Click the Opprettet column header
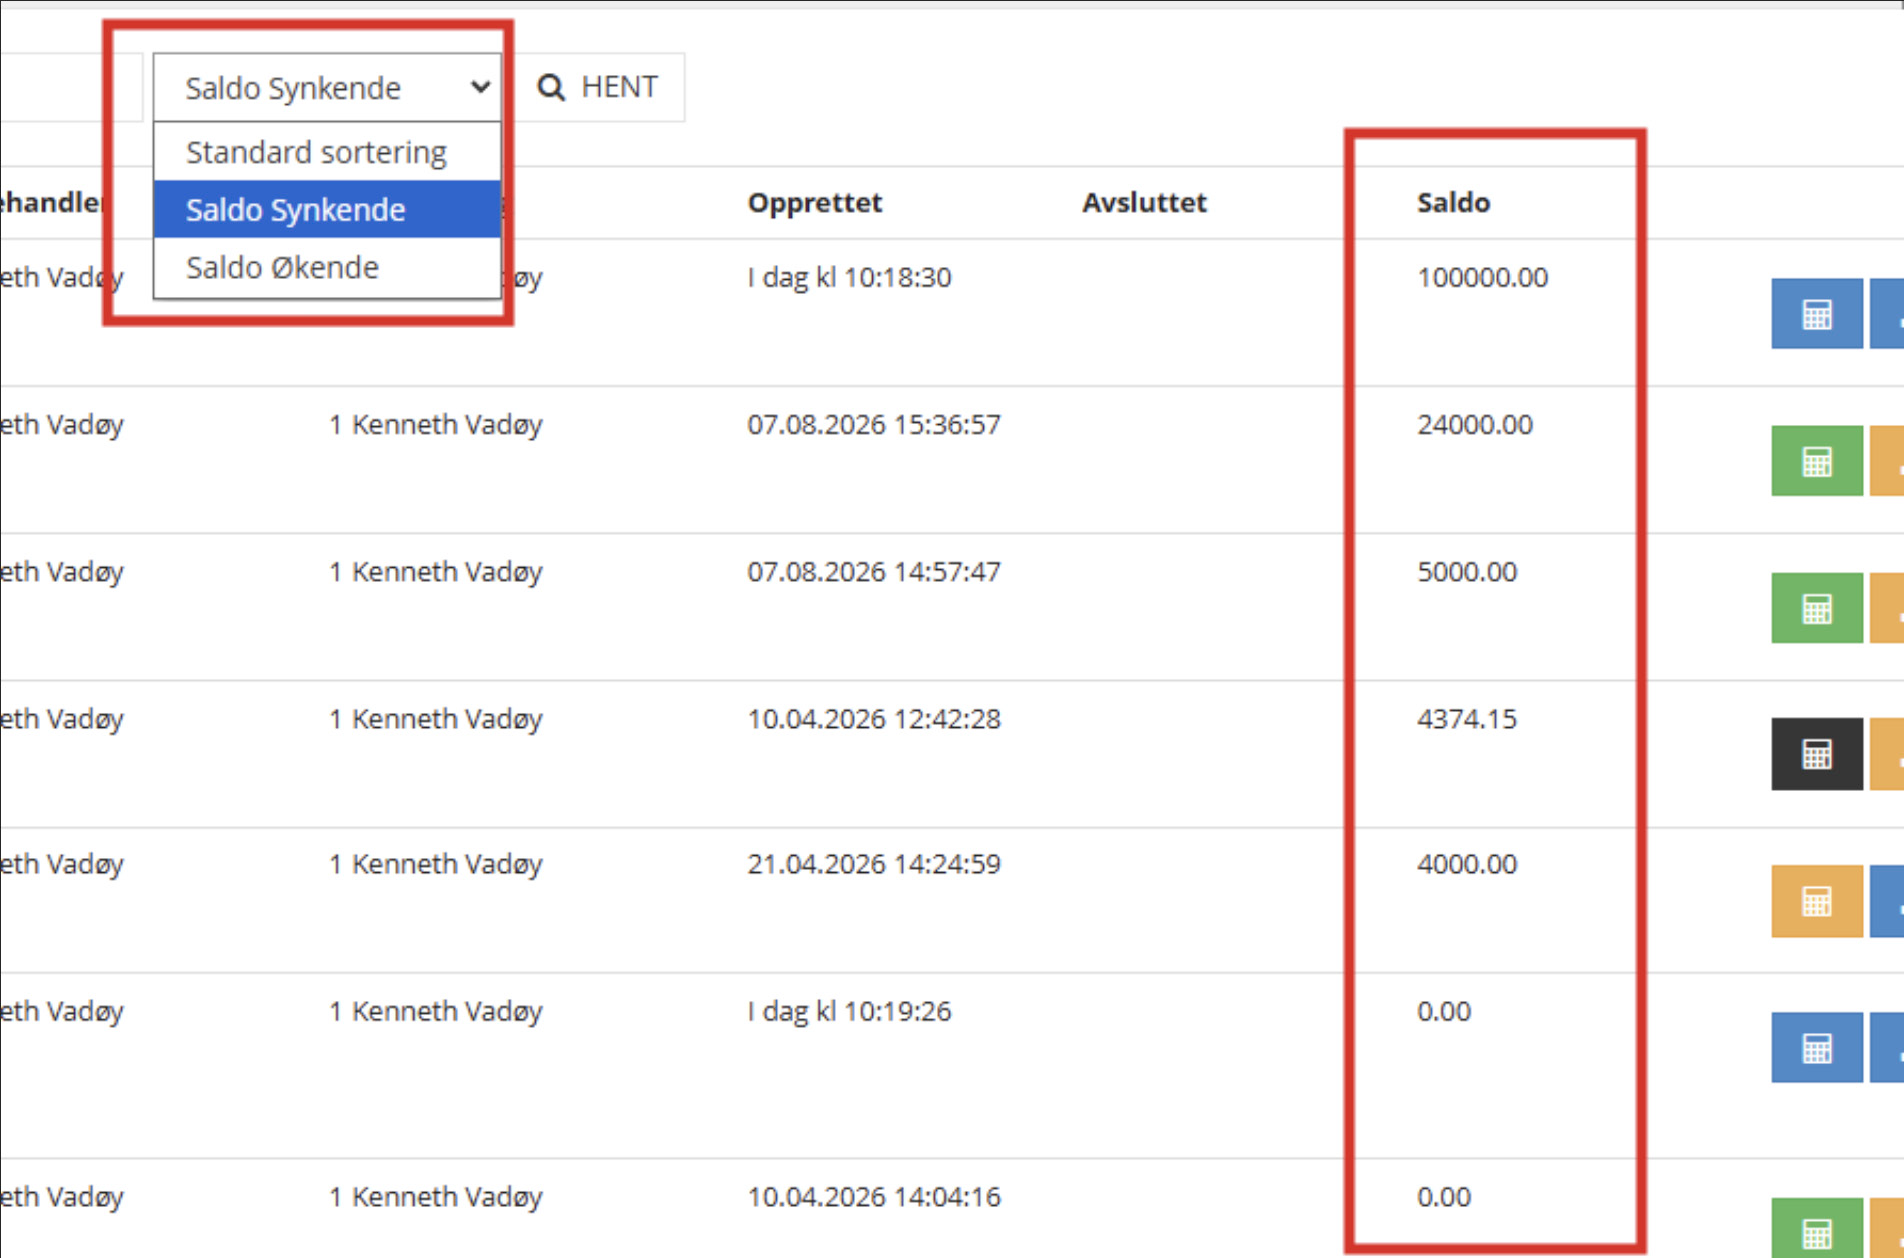 (x=815, y=203)
